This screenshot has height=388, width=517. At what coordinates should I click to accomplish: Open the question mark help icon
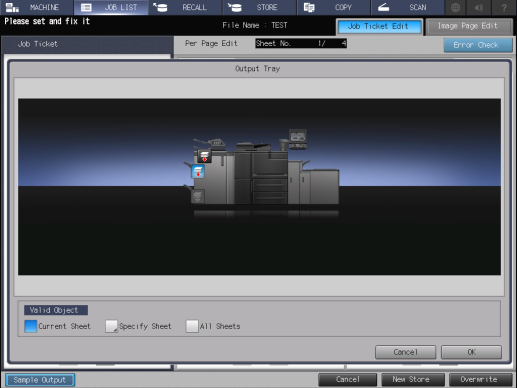[504, 7]
